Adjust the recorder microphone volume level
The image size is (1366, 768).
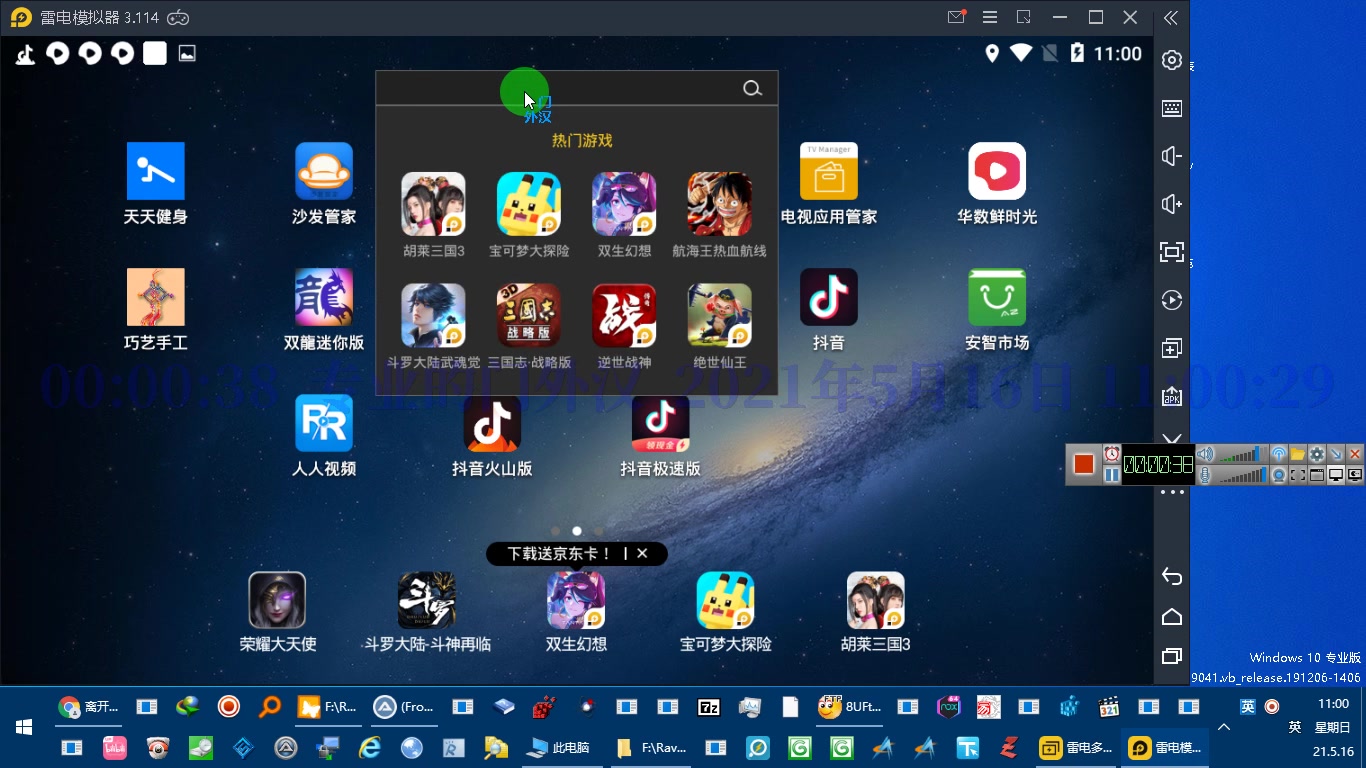click(x=1241, y=475)
